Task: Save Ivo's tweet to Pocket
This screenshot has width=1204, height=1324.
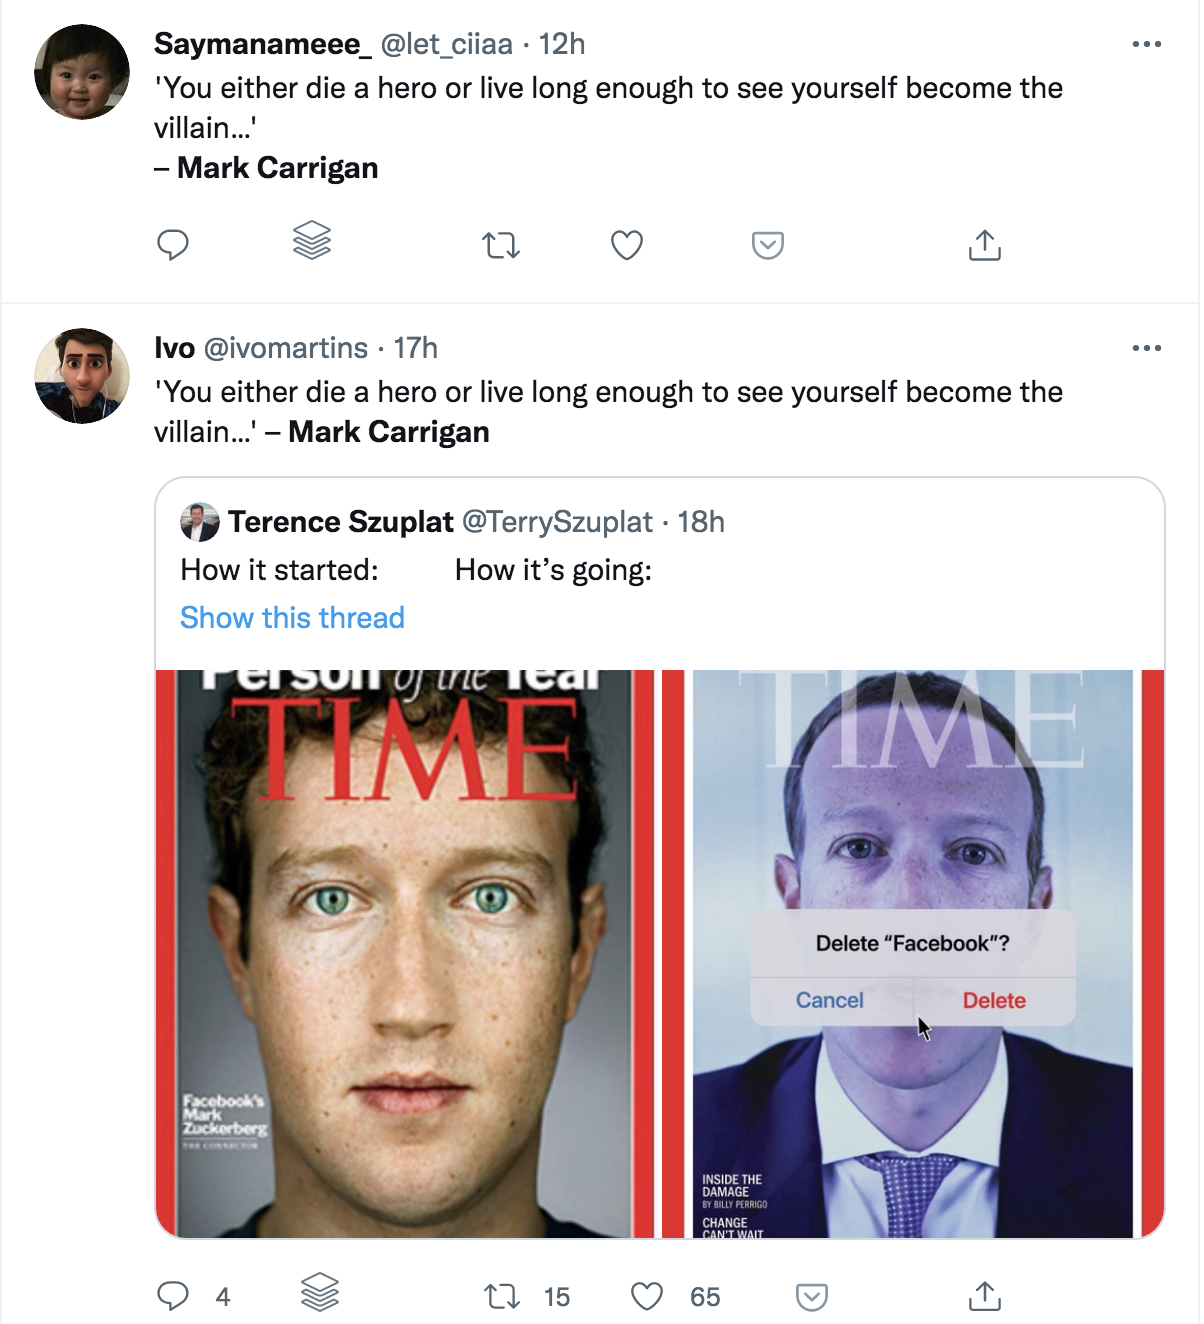Action: (812, 1297)
